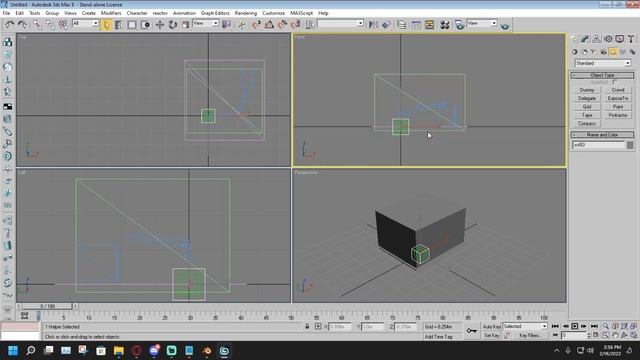Image resolution: width=640 pixels, height=360 pixels.
Task: Open the Rendering menu
Action: tap(246, 13)
